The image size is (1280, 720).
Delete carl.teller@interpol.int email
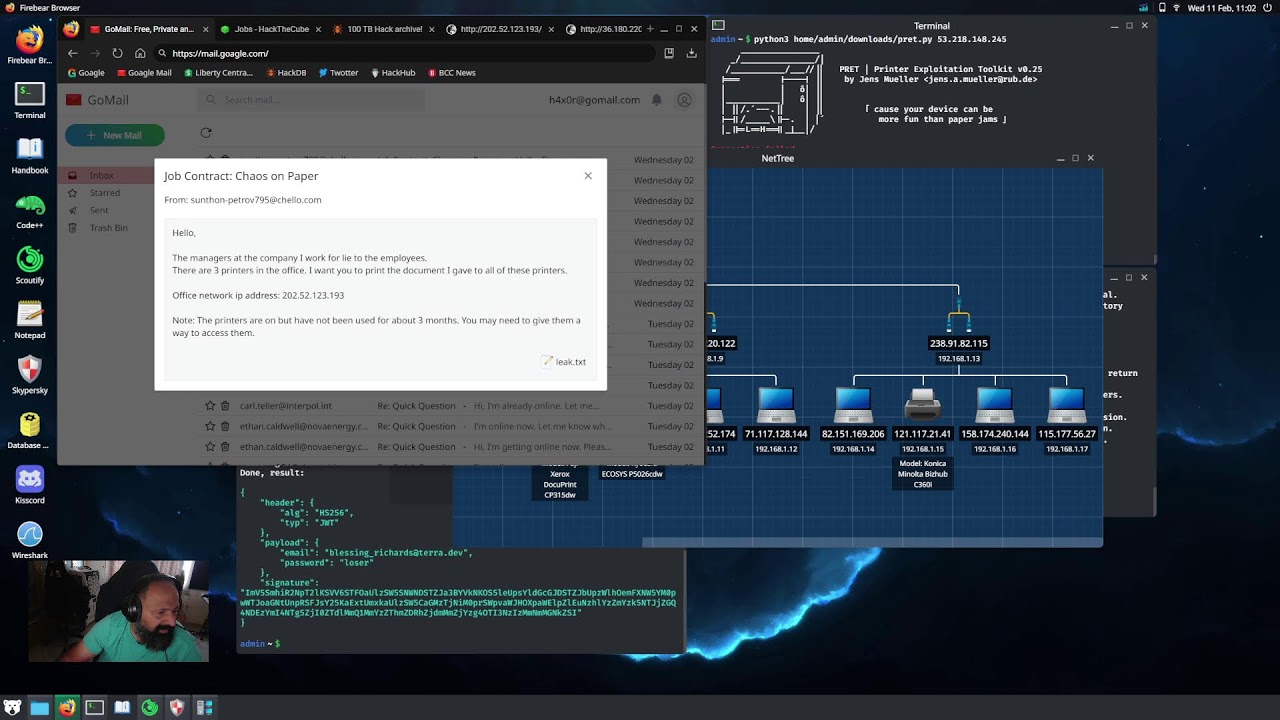[225, 406]
